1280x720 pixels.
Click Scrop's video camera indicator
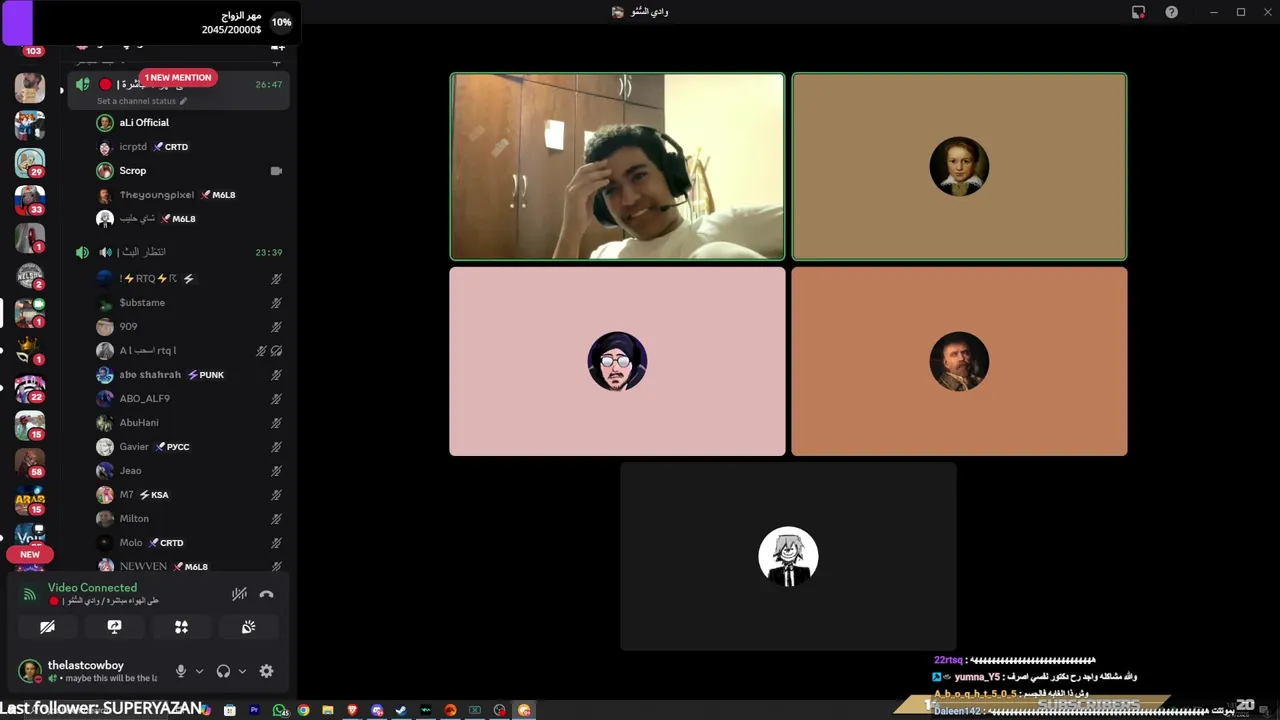(276, 171)
